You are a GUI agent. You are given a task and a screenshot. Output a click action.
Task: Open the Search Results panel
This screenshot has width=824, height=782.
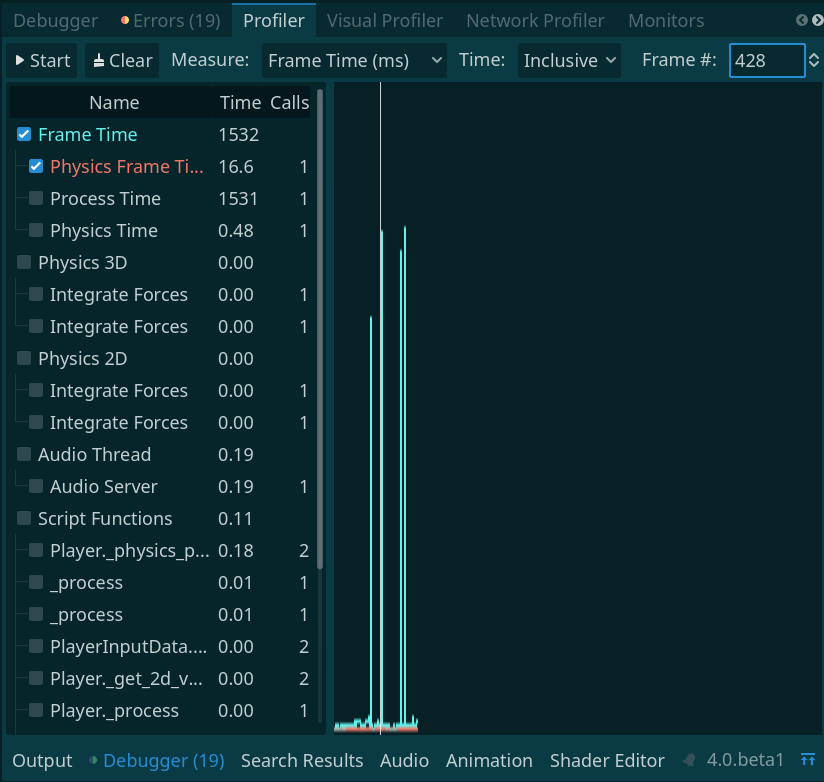click(302, 761)
